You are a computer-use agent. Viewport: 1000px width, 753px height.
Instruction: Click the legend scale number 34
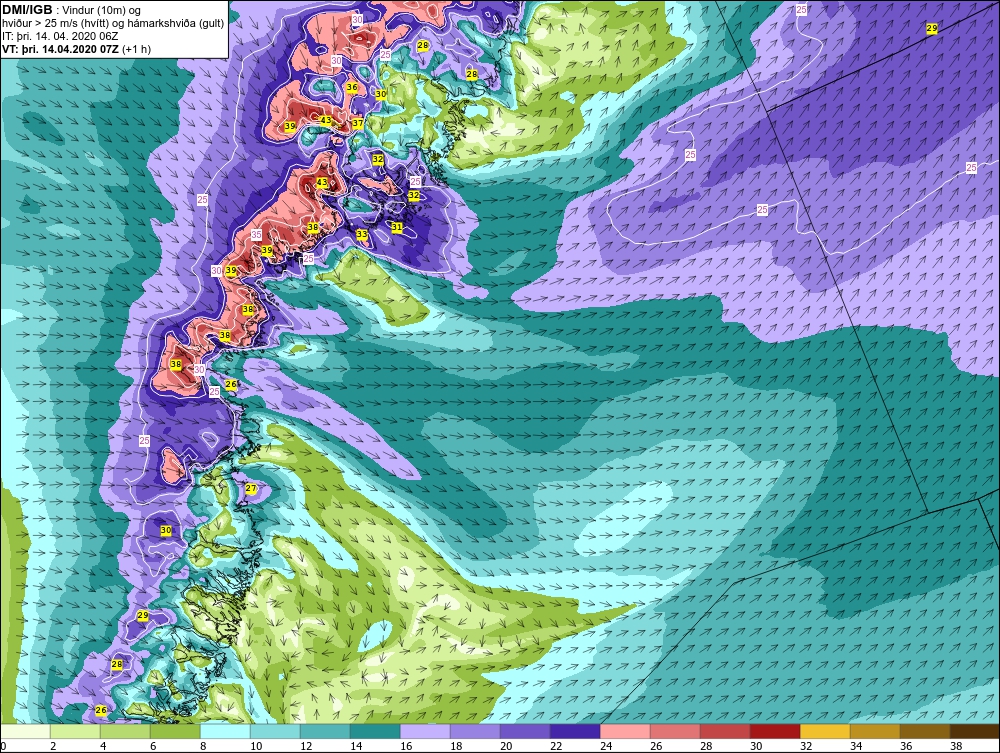[x=857, y=746]
